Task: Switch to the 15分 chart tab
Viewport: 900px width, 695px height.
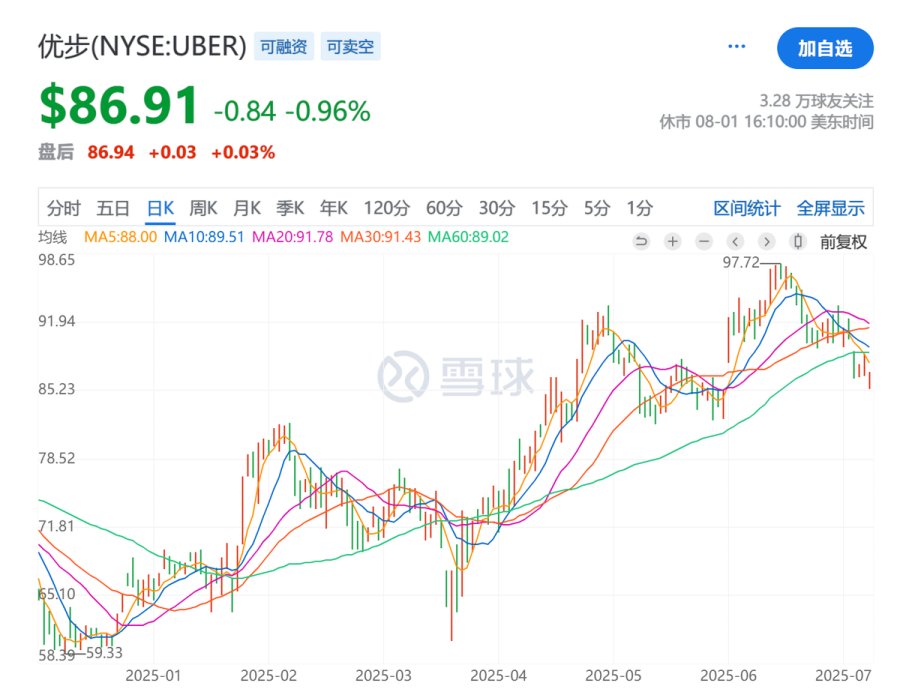Action: 549,208
